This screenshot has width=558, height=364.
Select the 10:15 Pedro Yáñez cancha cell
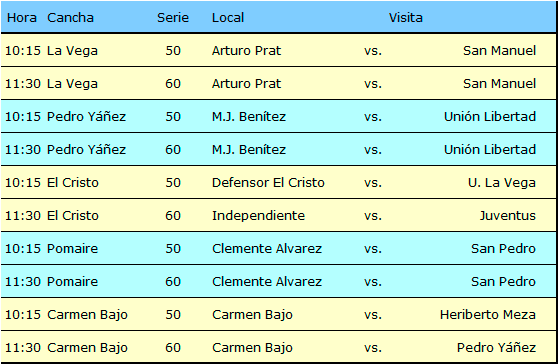click(x=86, y=117)
